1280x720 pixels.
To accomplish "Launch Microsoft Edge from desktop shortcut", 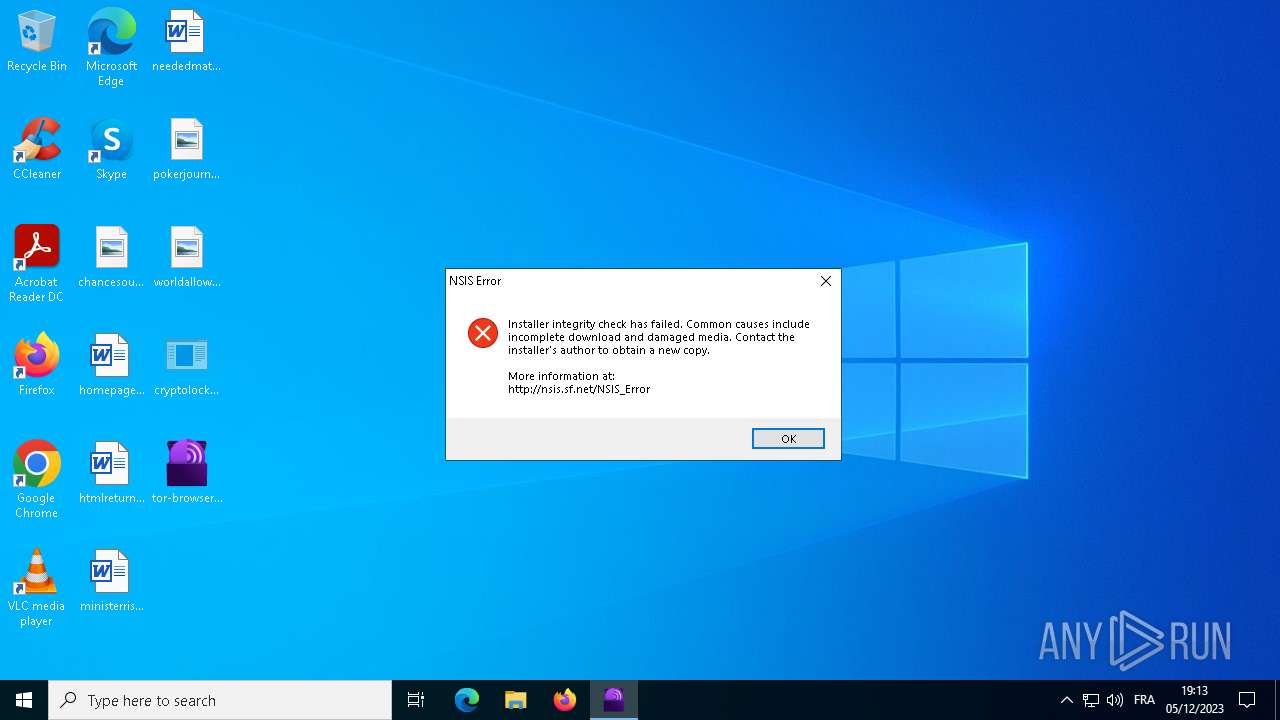I will 111,47.
